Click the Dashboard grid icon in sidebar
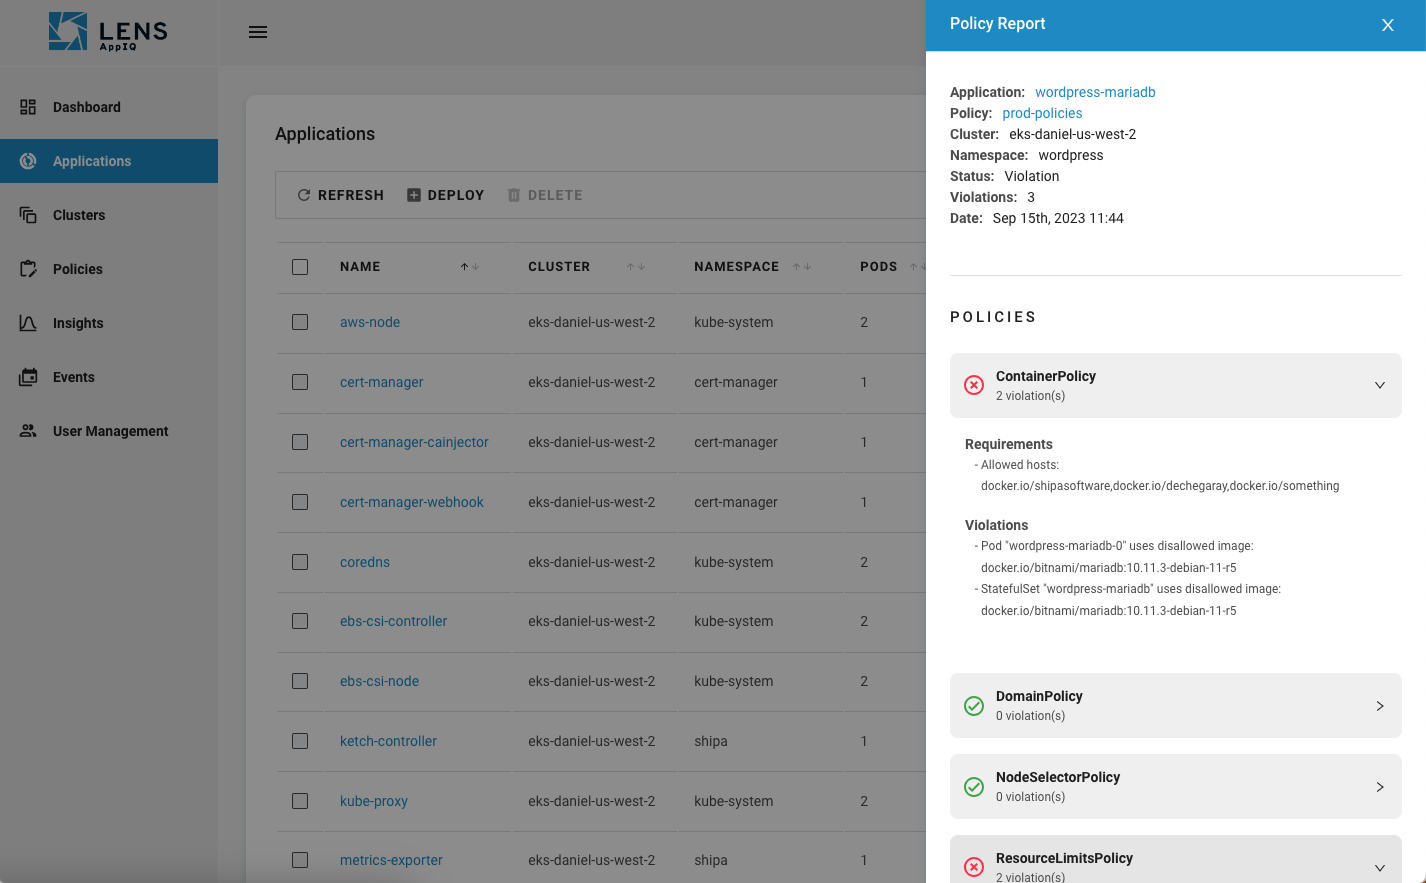 tap(28, 107)
